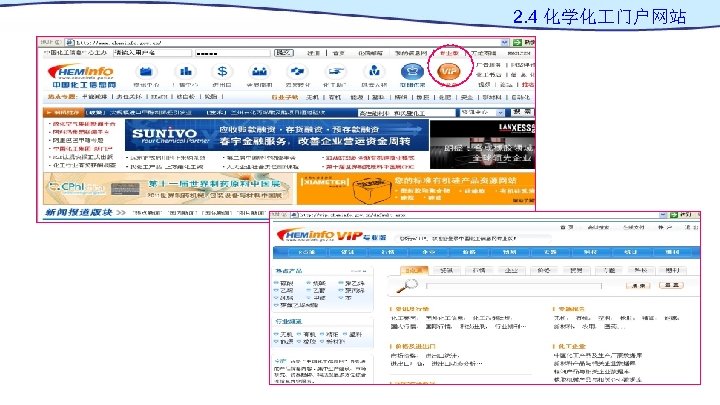Open the LANXESS dark banner ad
This screenshot has height=405, width=720.
[x=482, y=144]
